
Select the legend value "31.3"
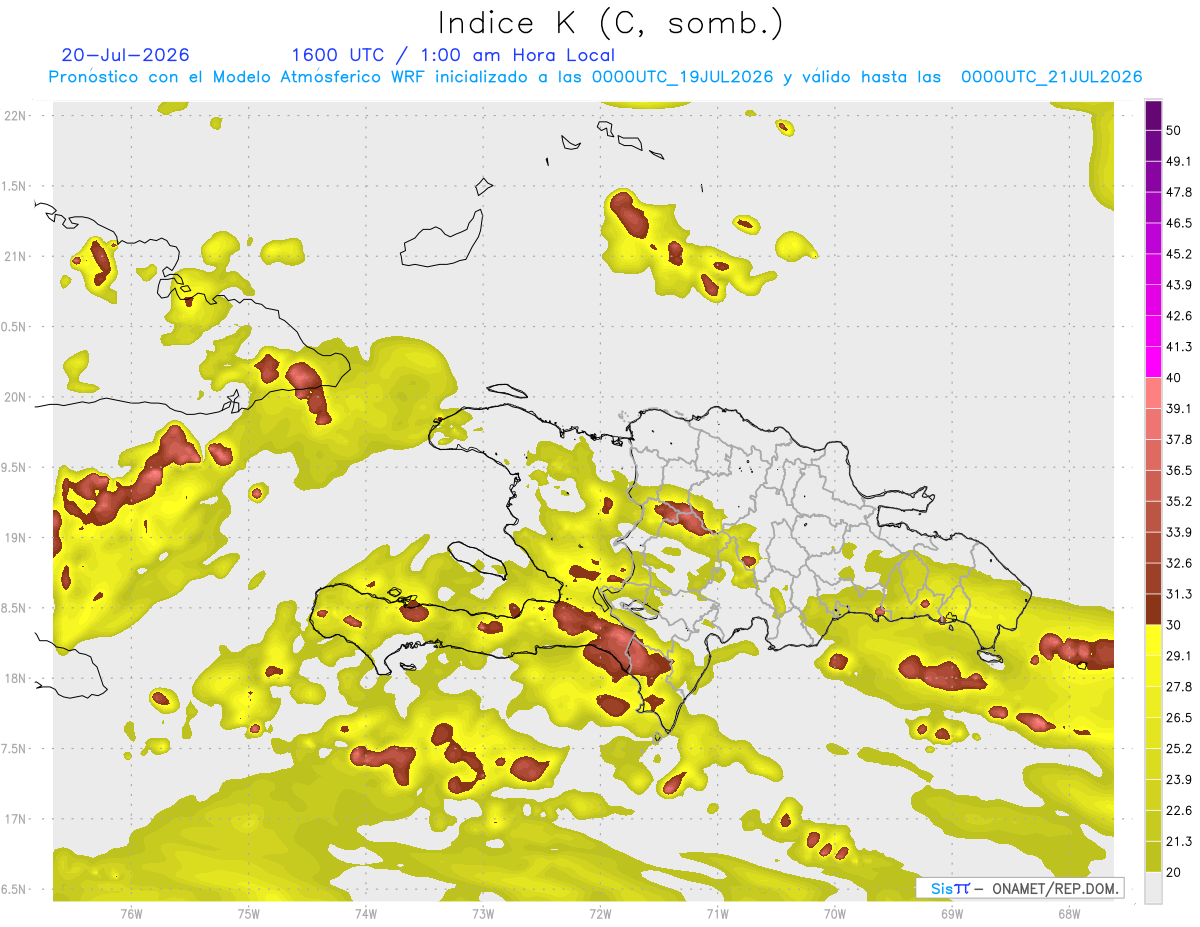[1179, 594]
